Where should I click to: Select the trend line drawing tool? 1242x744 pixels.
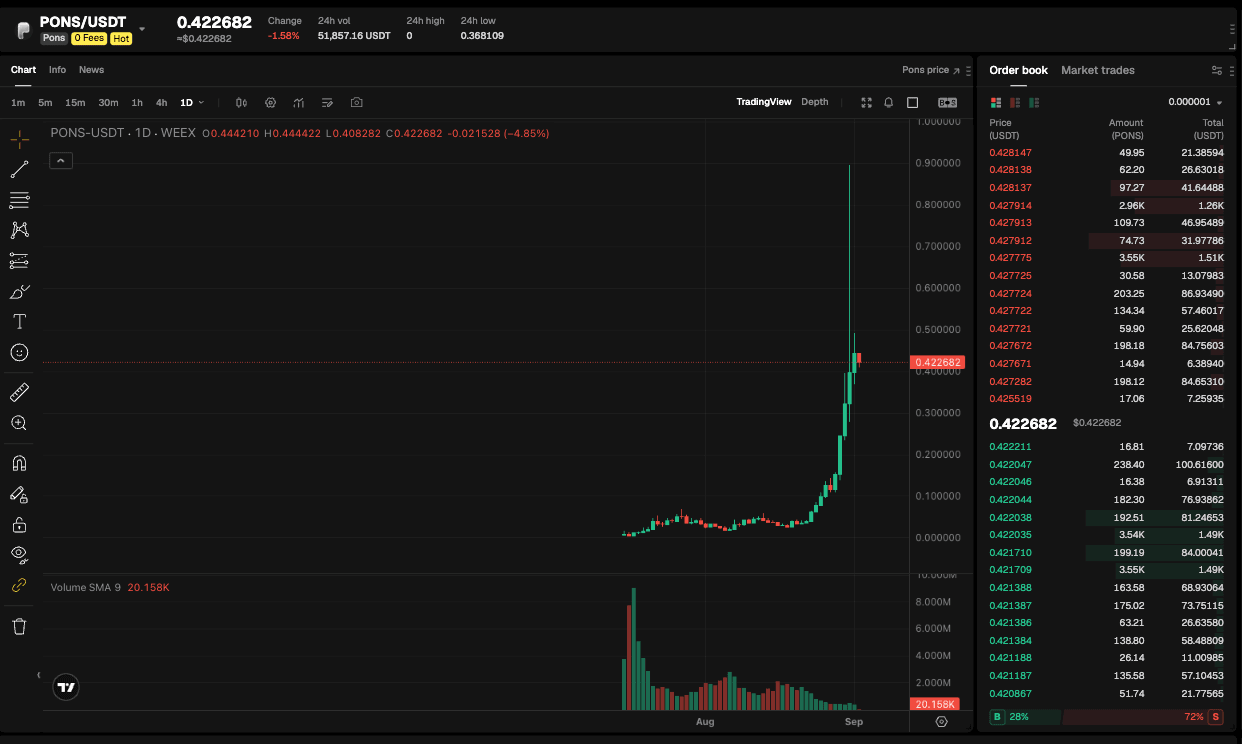19,169
